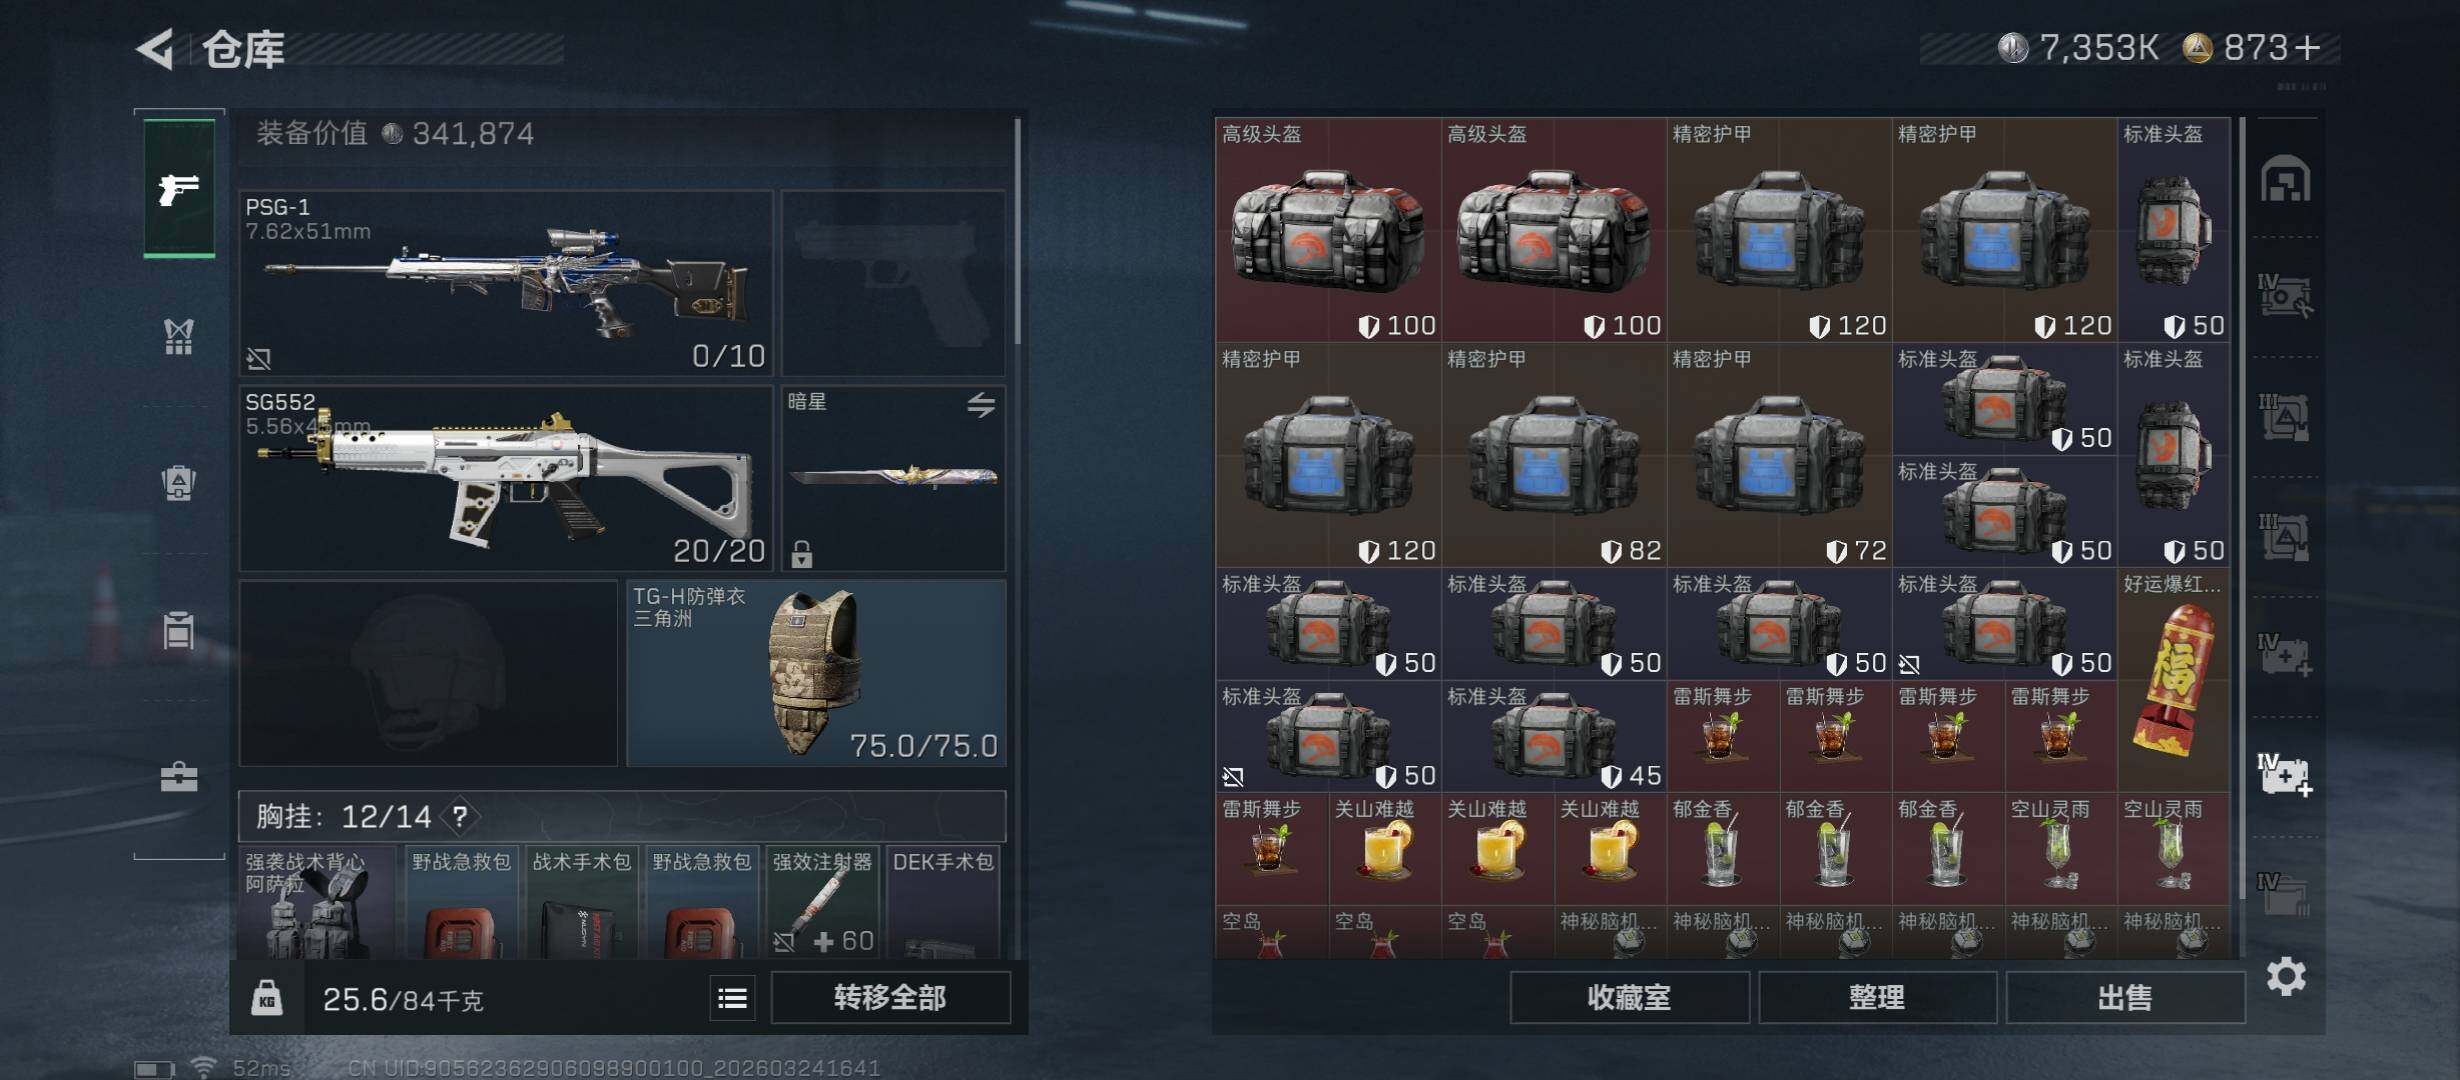
Task: Click the plus sign to add currency
Action: pyautogui.click(x=2307, y=48)
